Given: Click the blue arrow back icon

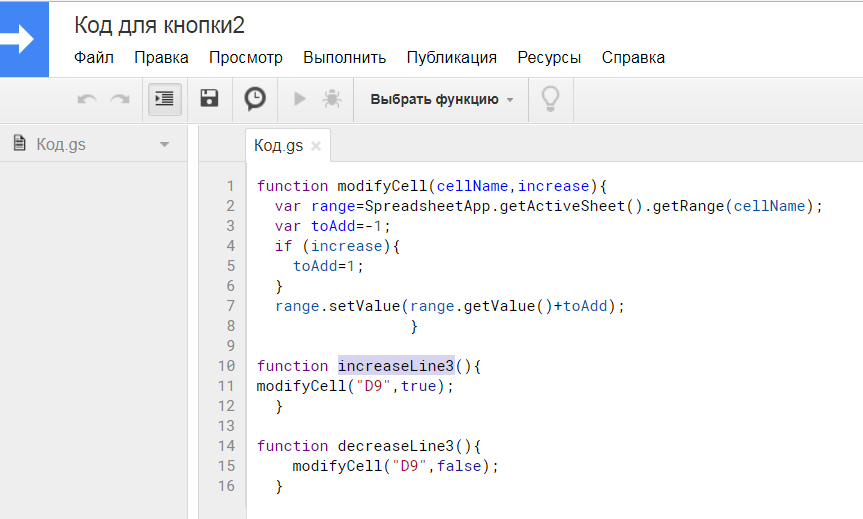Looking at the screenshot, I should click(x=24, y=39).
